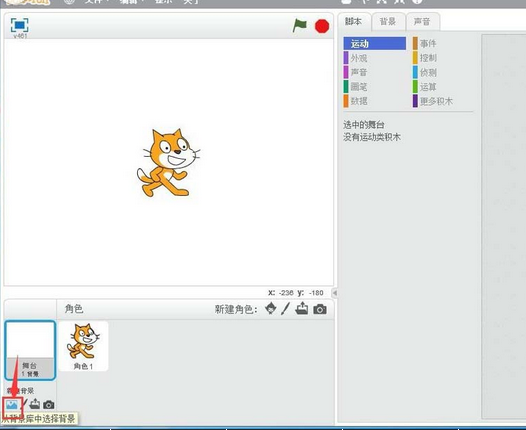Upload sprite from file icon

(302, 309)
